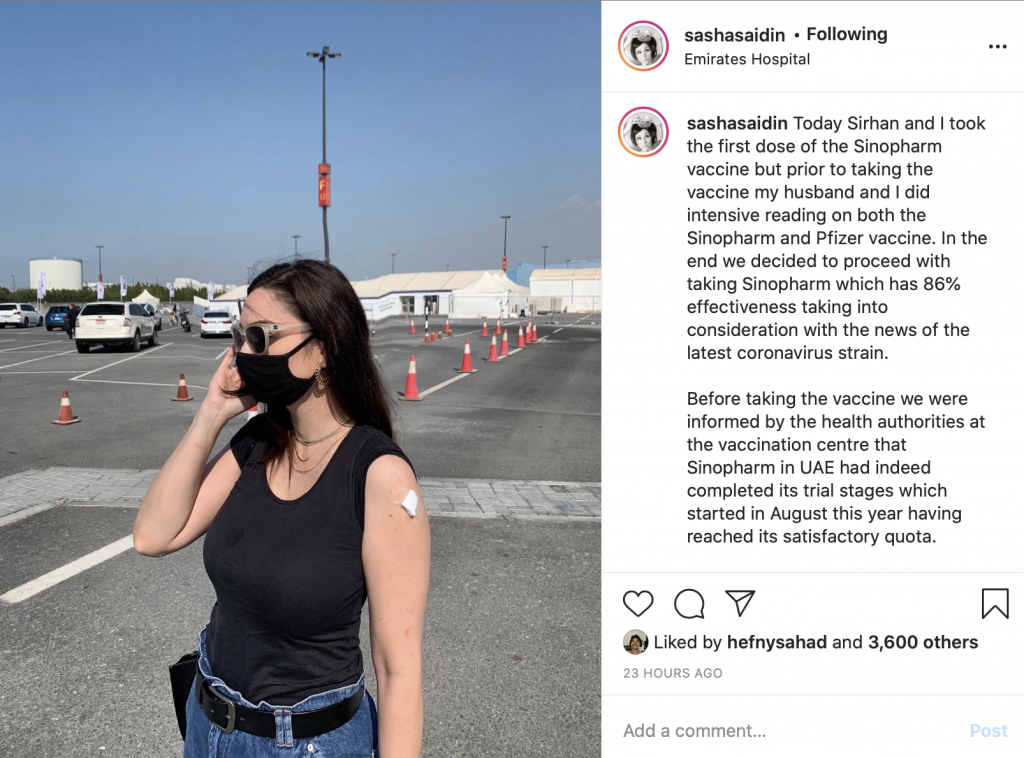Like the post with the heart icon
This screenshot has height=758, width=1024.
click(x=638, y=603)
